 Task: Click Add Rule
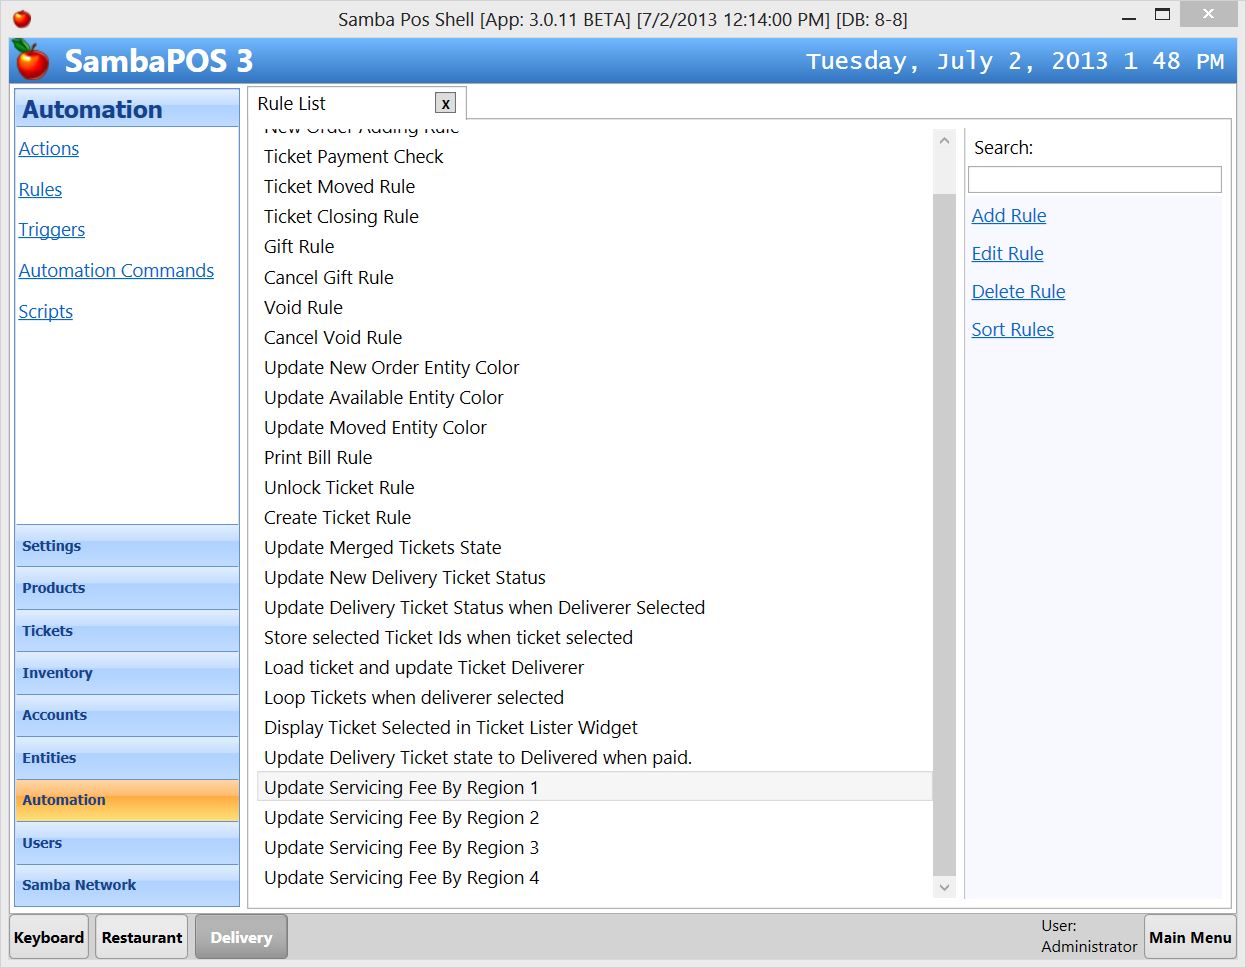click(1008, 215)
